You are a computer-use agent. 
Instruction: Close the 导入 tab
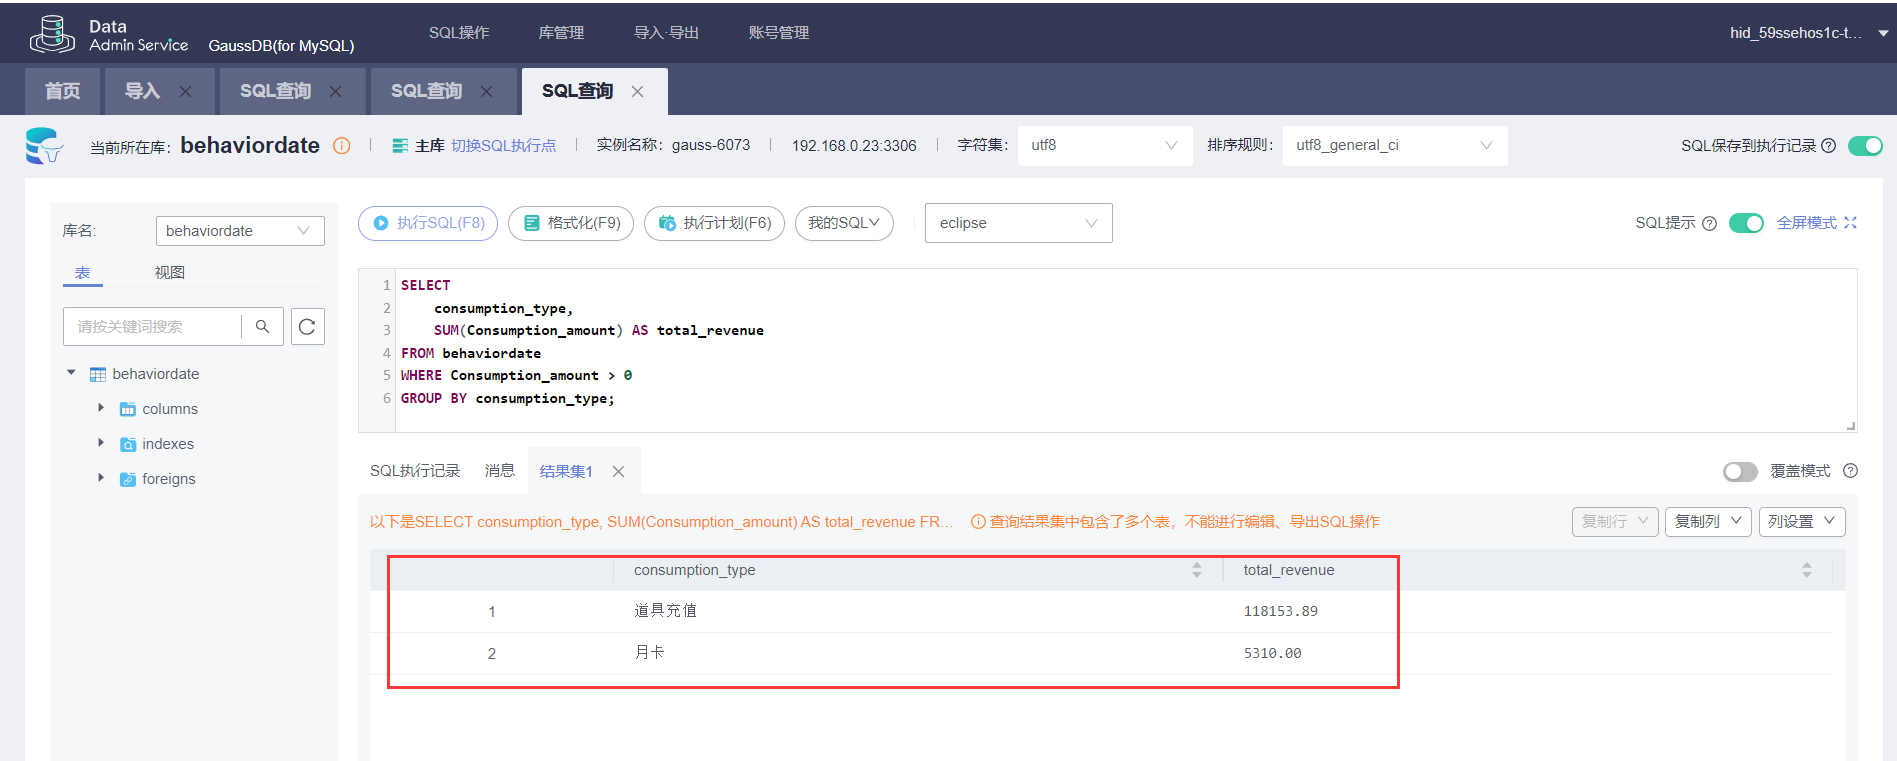point(185,91)
